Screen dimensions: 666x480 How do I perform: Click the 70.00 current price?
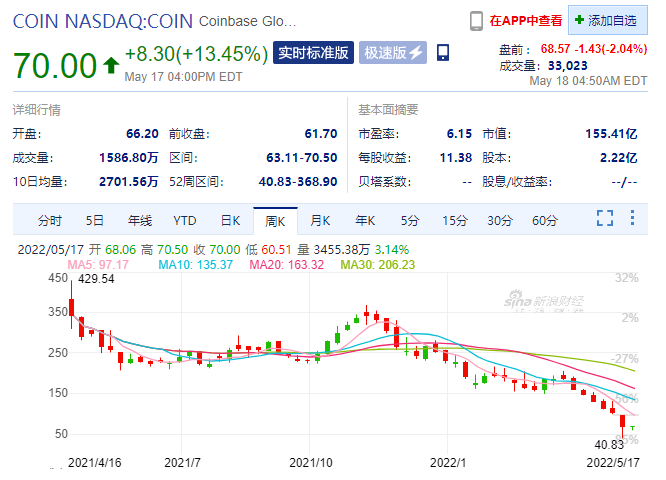tap(55, 65)
